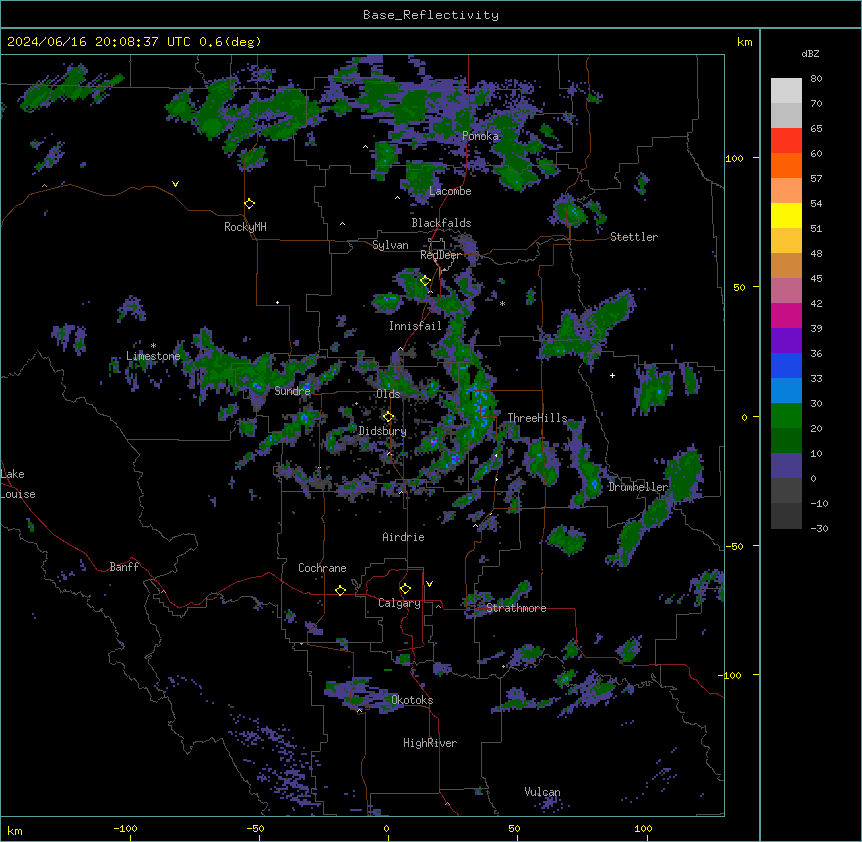
Task: Click the yellow diamond marker below Cochrane
Action: (x=340, y=590)
